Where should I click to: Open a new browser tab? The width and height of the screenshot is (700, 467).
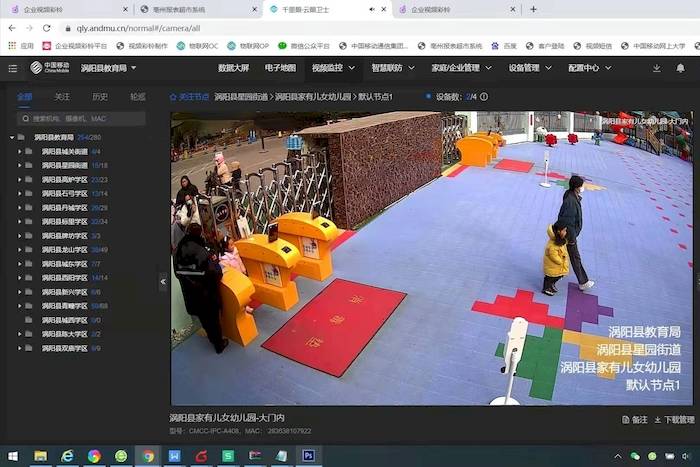[x=533, y=9]
